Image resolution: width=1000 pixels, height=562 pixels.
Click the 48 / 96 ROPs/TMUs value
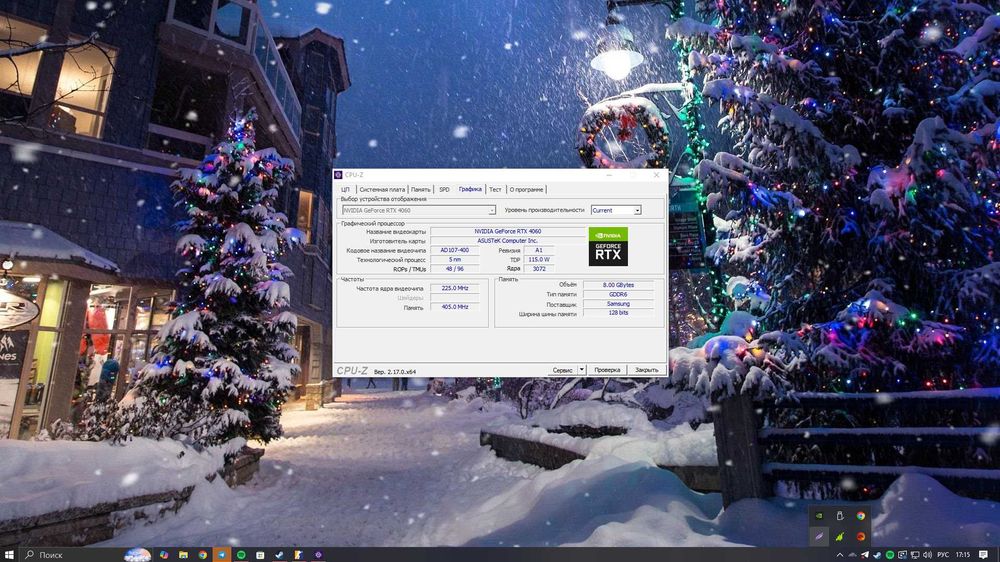455,269
